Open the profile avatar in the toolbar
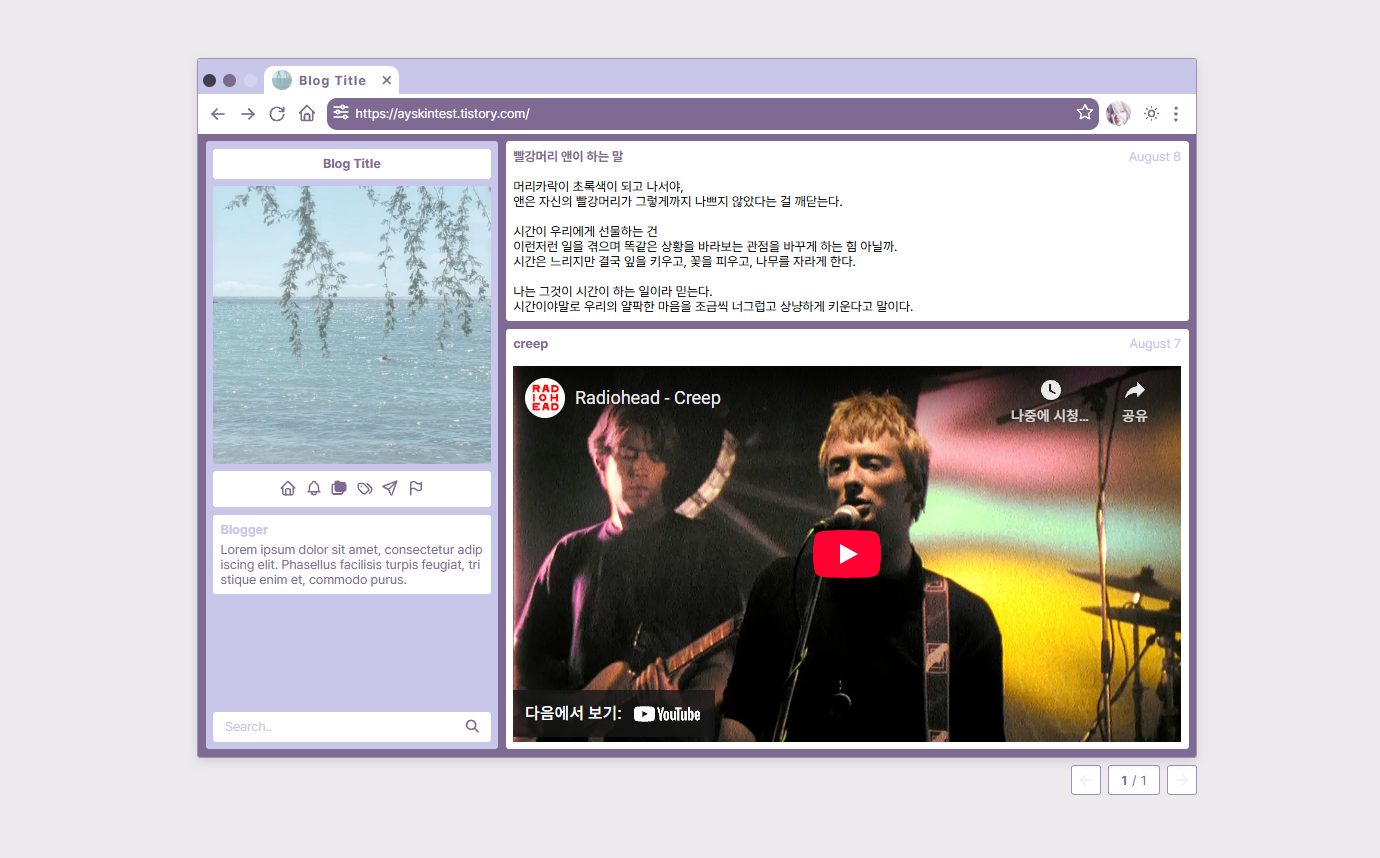This screenshot has width=1380, height=858. (x=1118, y=114)
